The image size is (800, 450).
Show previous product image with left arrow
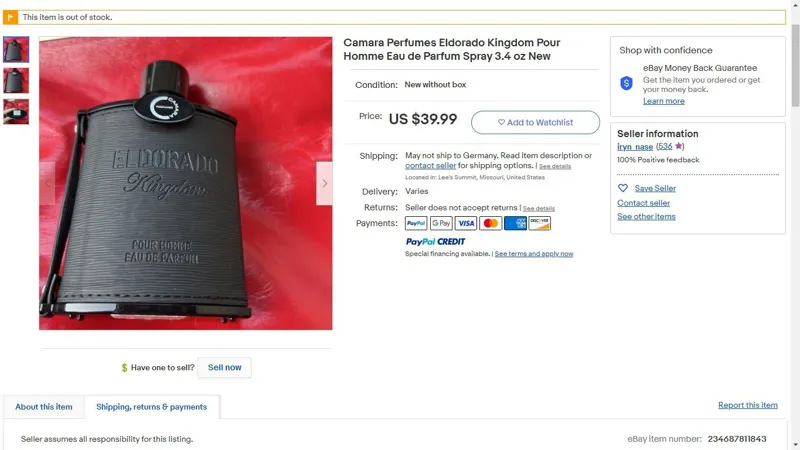pyautogui.click(x=47, y=183)
